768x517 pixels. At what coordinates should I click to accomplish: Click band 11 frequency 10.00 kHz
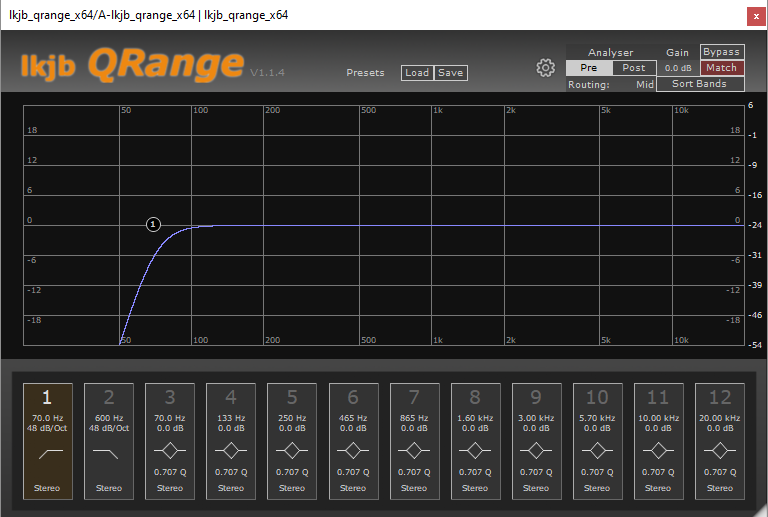(658, 418)
